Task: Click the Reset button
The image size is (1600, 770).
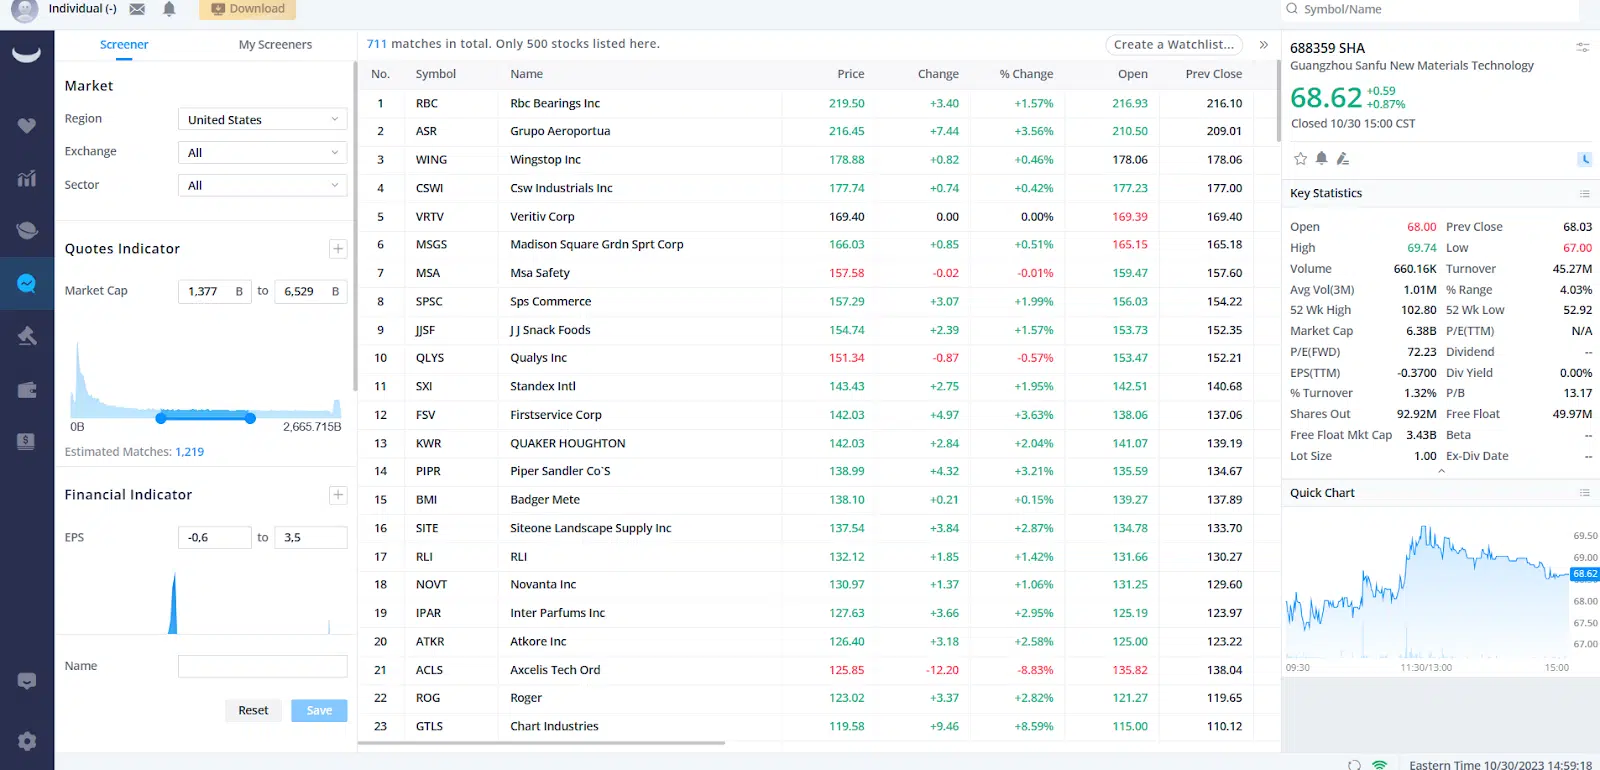Action: pos(253,711)
